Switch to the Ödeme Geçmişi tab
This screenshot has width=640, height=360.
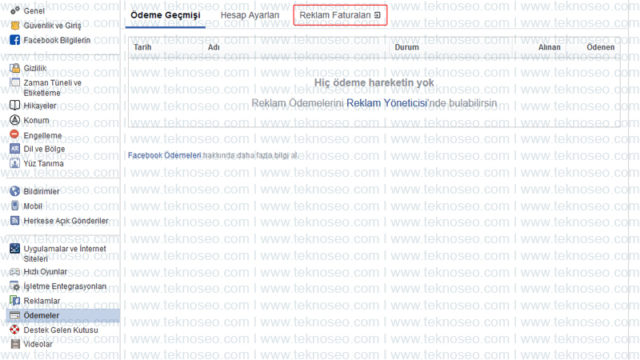[165, 15]
